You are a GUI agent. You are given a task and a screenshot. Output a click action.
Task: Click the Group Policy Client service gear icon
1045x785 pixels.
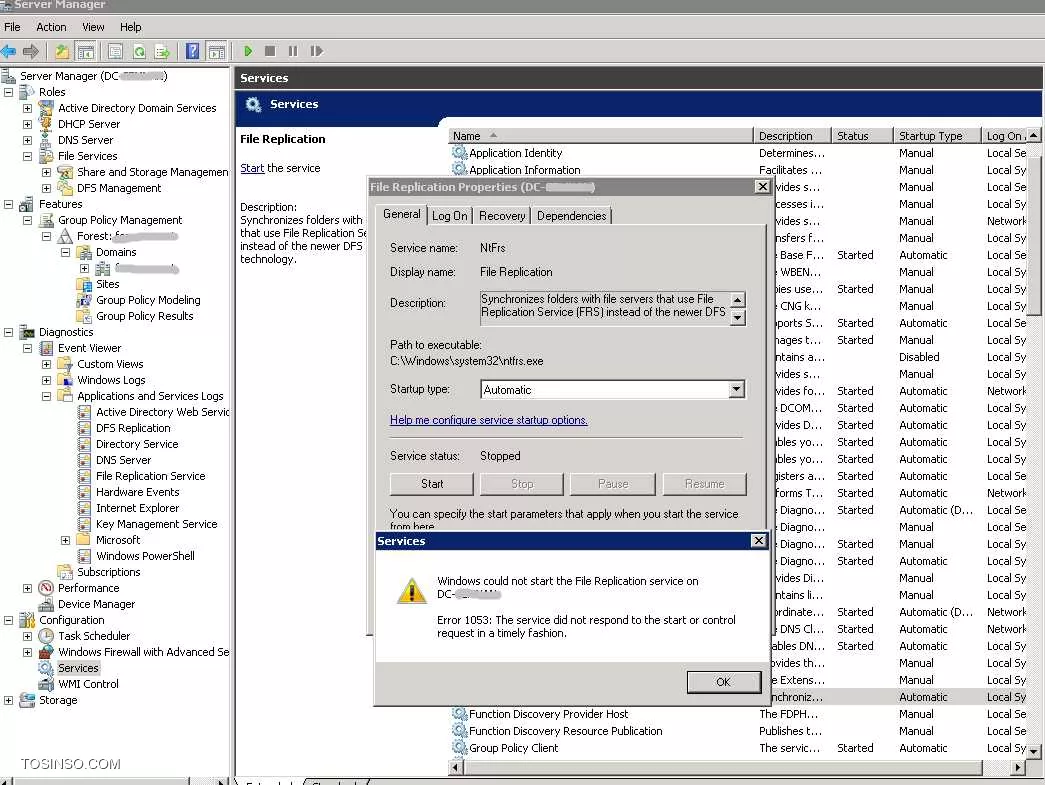[459, 748]
